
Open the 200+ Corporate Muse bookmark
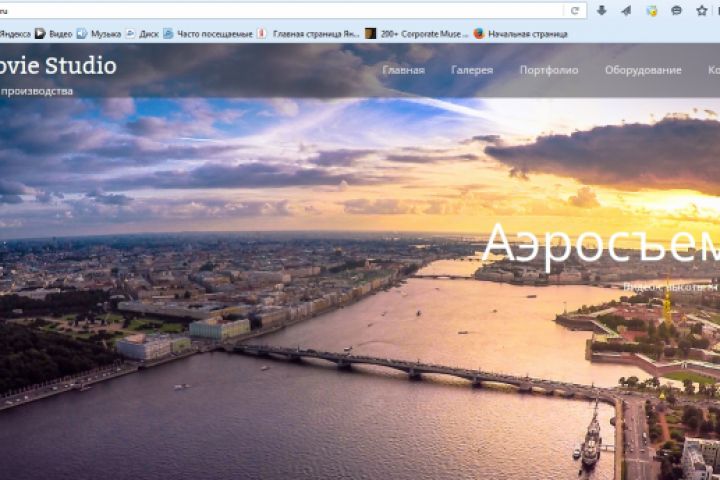416,34
